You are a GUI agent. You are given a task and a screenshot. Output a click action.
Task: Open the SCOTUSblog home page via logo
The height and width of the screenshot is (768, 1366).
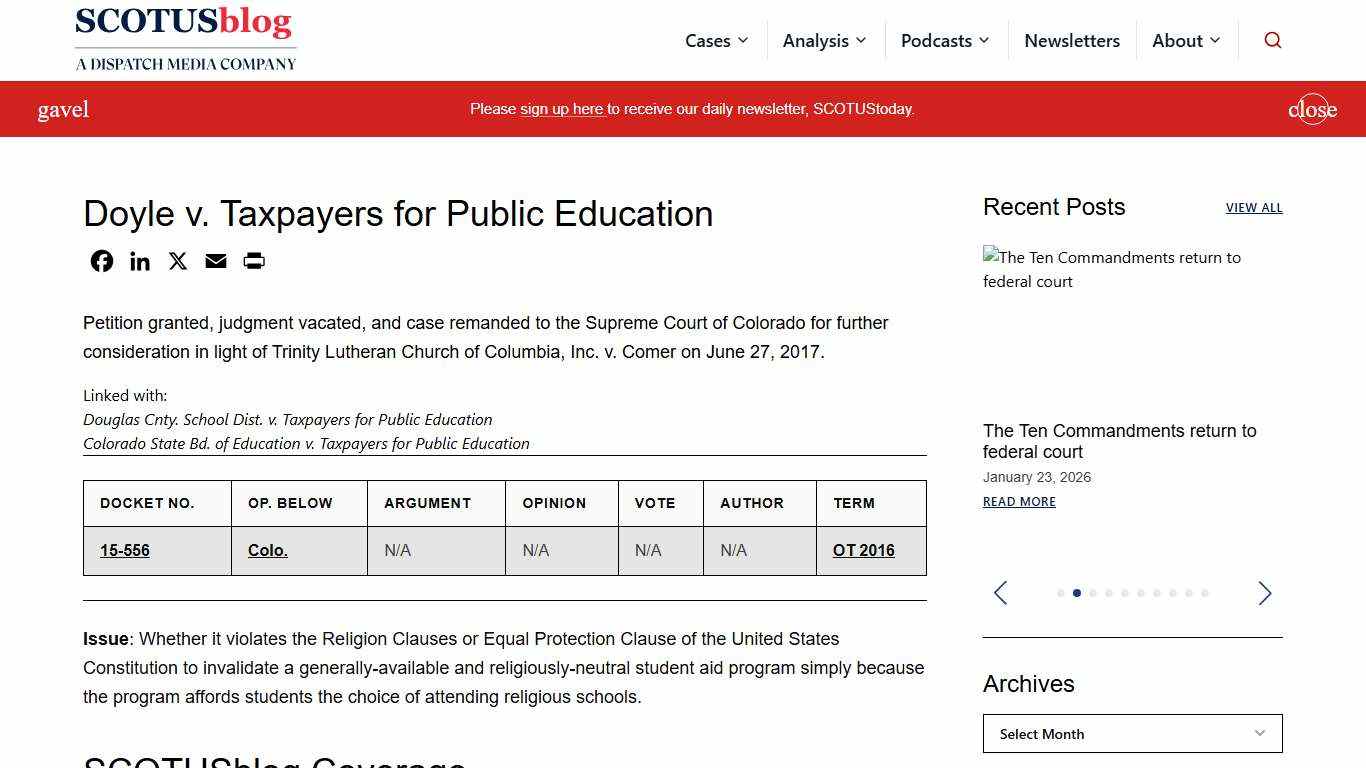point(185,38)
